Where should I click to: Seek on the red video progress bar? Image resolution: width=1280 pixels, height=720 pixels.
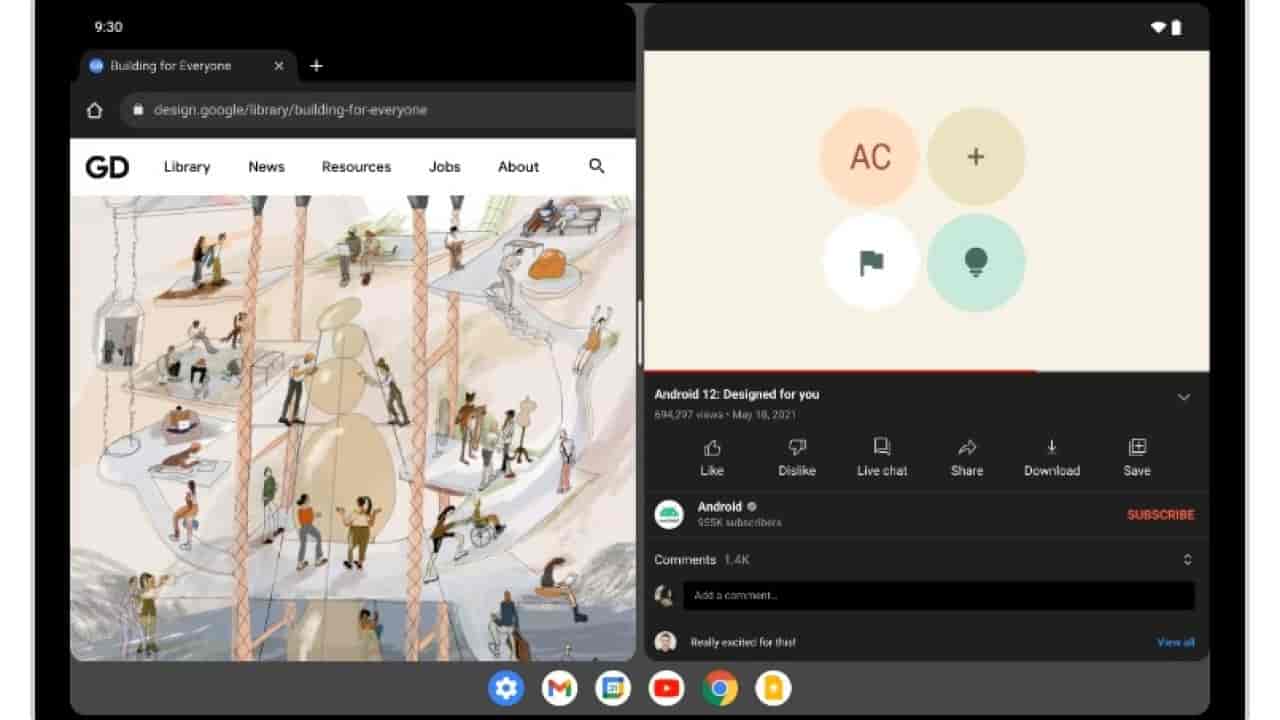coord(926,371)
